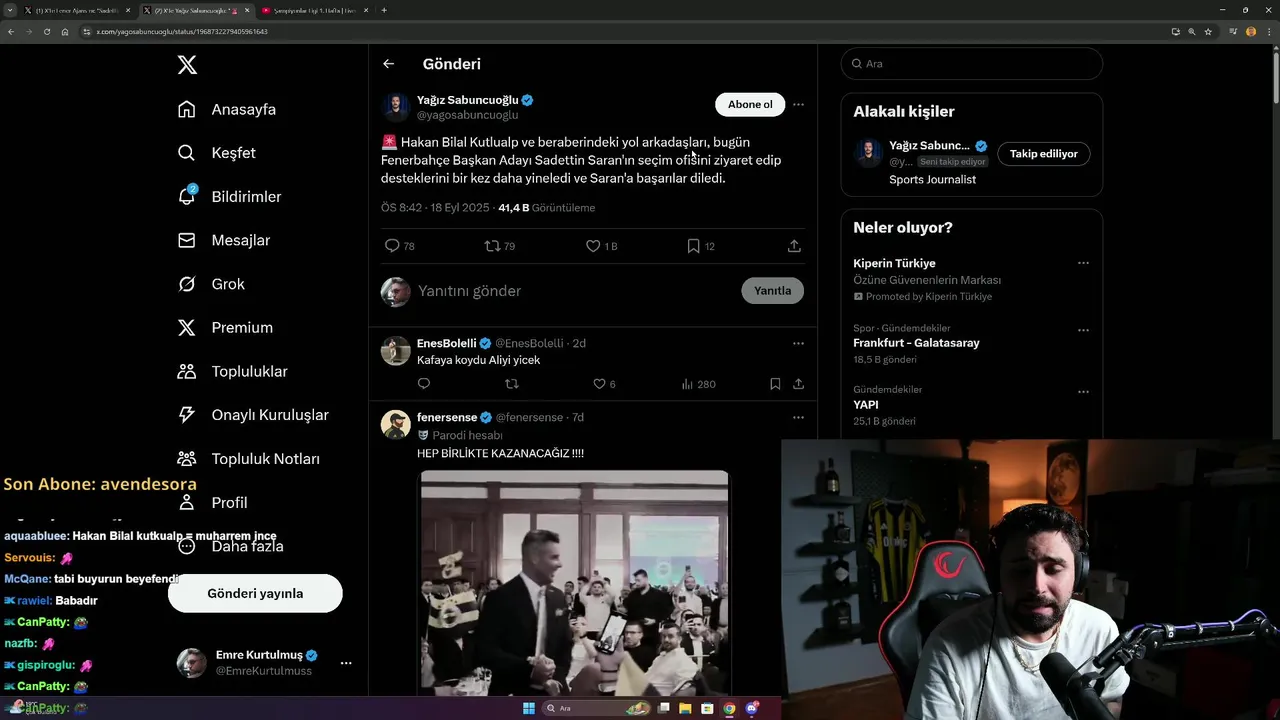Viewport: 1280px width, 720px height.
Task: Click the Ara search field on X
Action: (972, 63)
